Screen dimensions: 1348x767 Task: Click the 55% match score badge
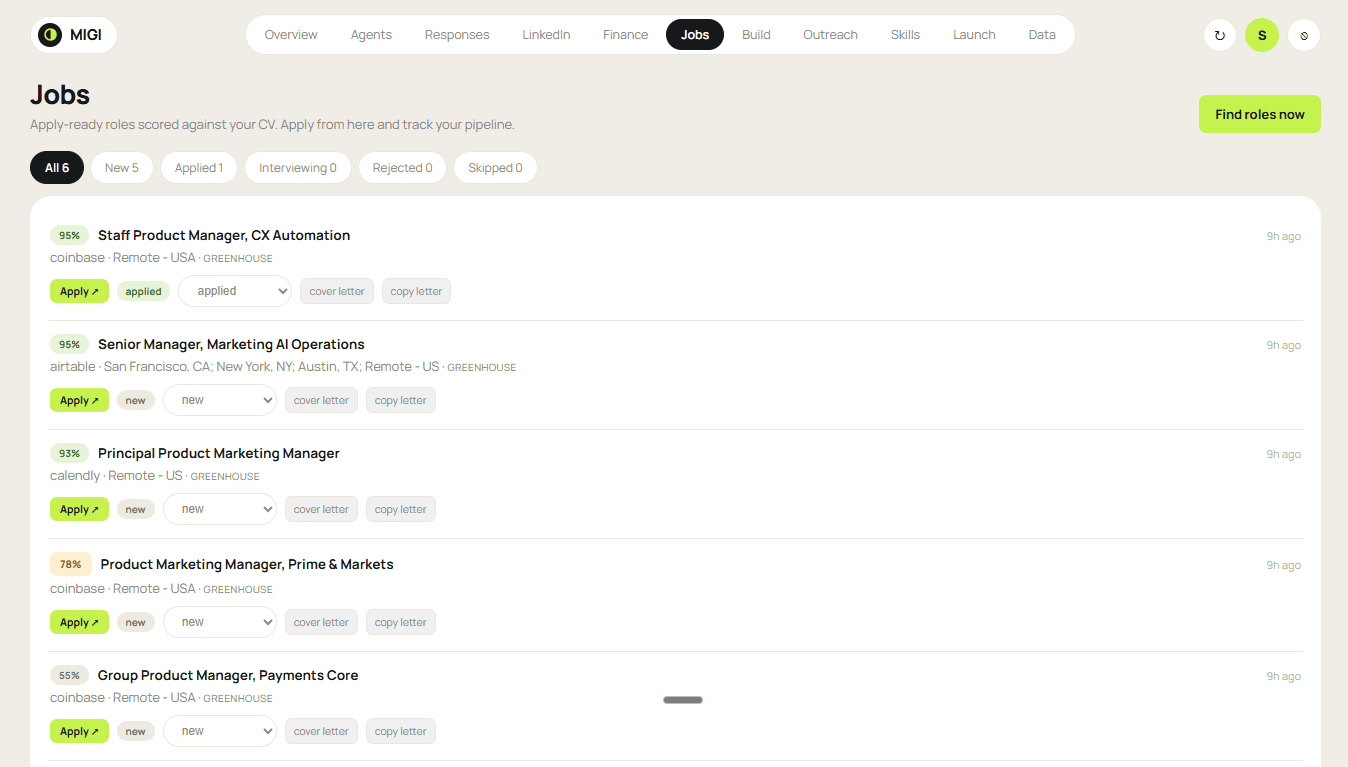(69, 675)
